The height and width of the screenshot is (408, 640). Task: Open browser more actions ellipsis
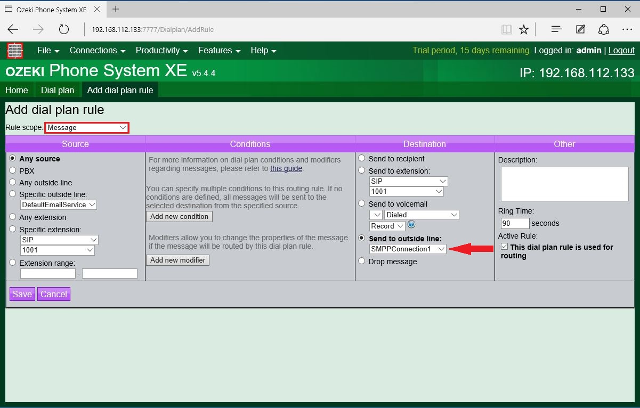point(627,29)
